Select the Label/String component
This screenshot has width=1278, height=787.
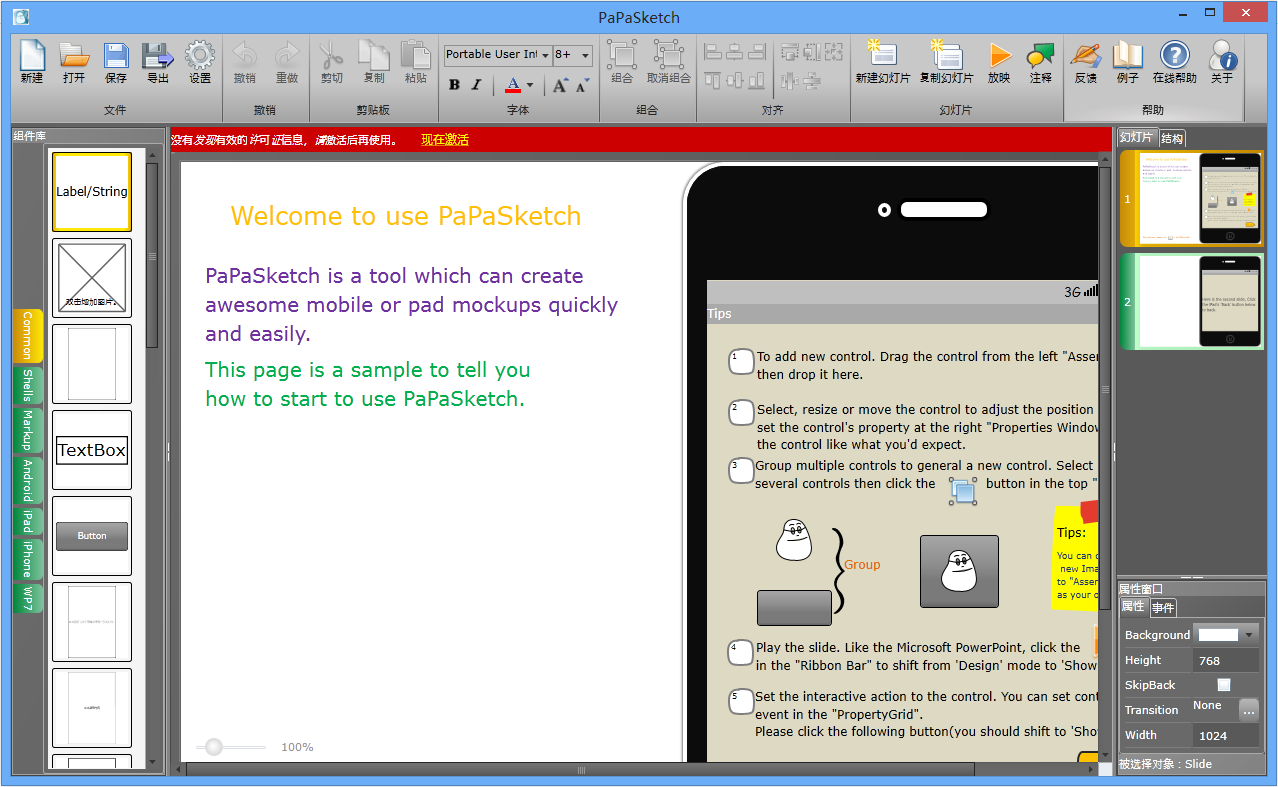pos(92,191)
